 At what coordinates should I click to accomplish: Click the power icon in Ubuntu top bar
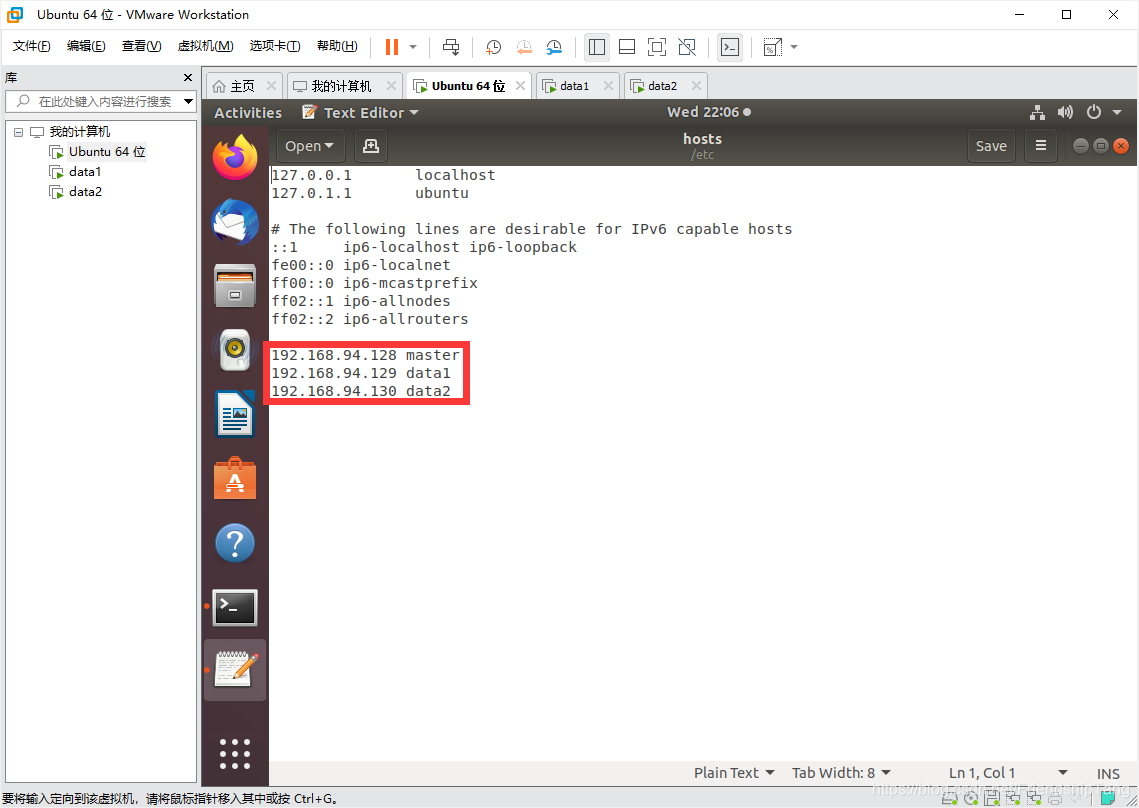coord(1093,113)
